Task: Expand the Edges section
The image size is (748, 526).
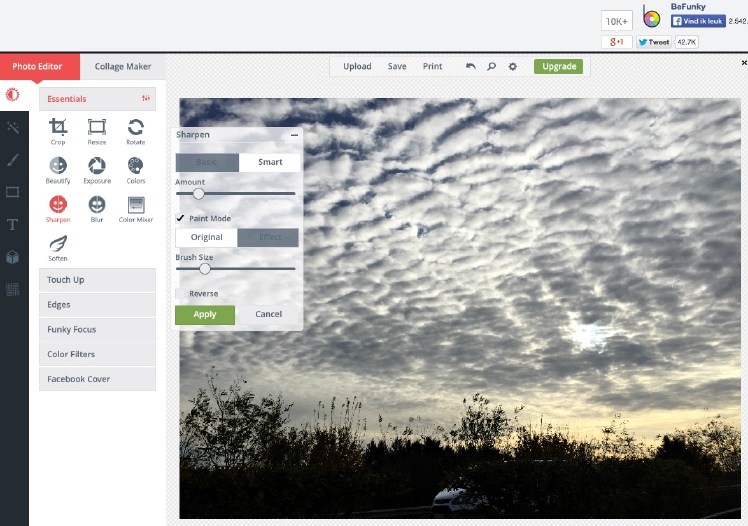Action: [x=97, y=305]
